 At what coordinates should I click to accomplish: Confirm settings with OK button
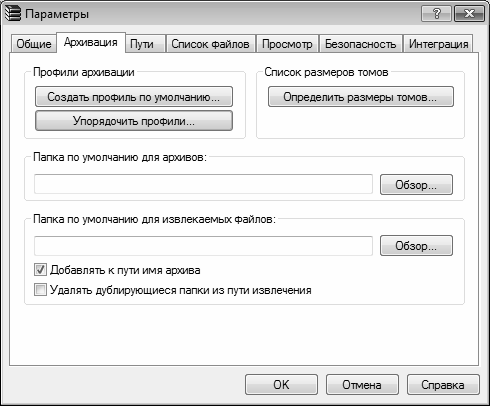point(281,385)
